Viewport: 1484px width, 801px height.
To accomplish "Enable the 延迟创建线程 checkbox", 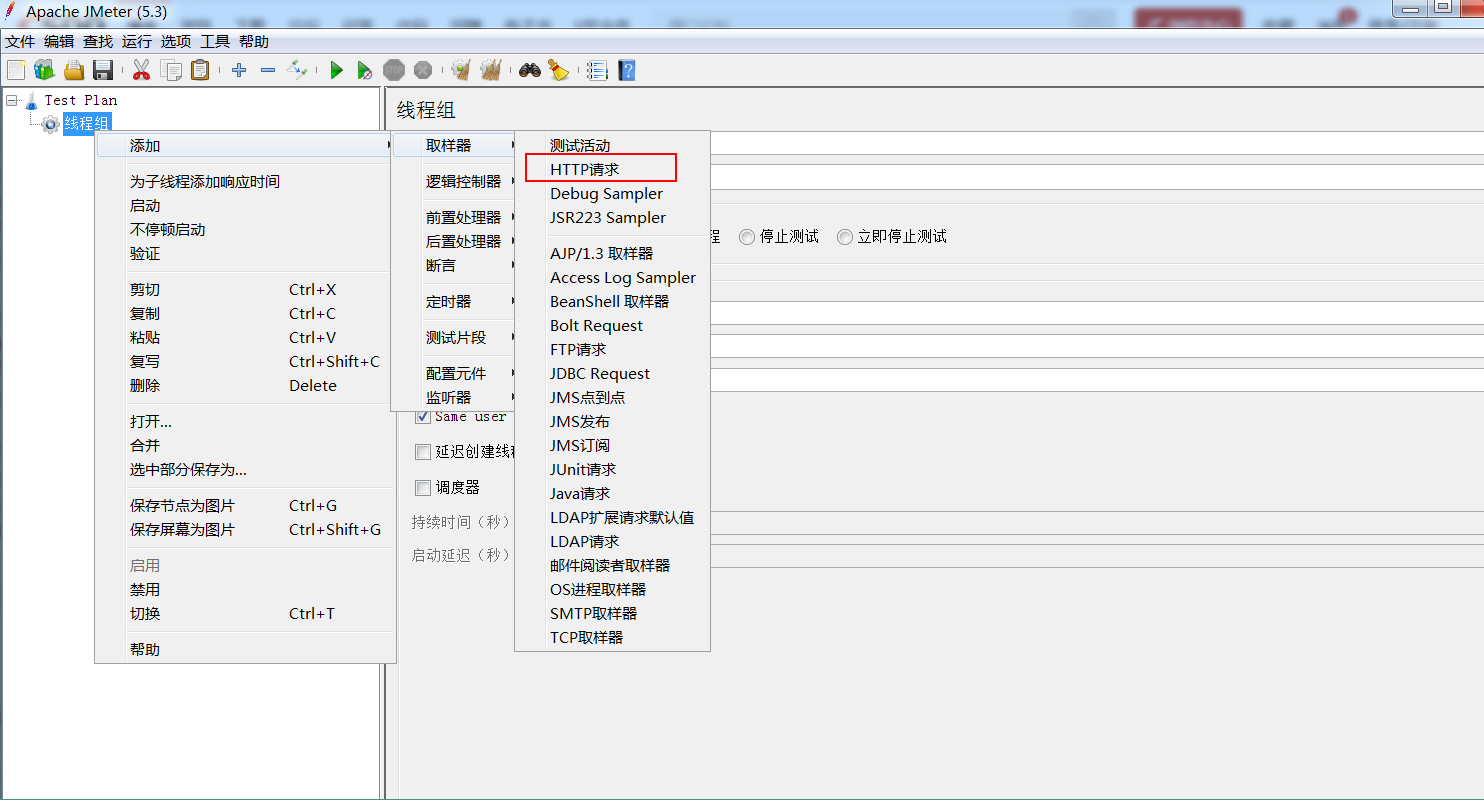I will click(x=423, y=452).
